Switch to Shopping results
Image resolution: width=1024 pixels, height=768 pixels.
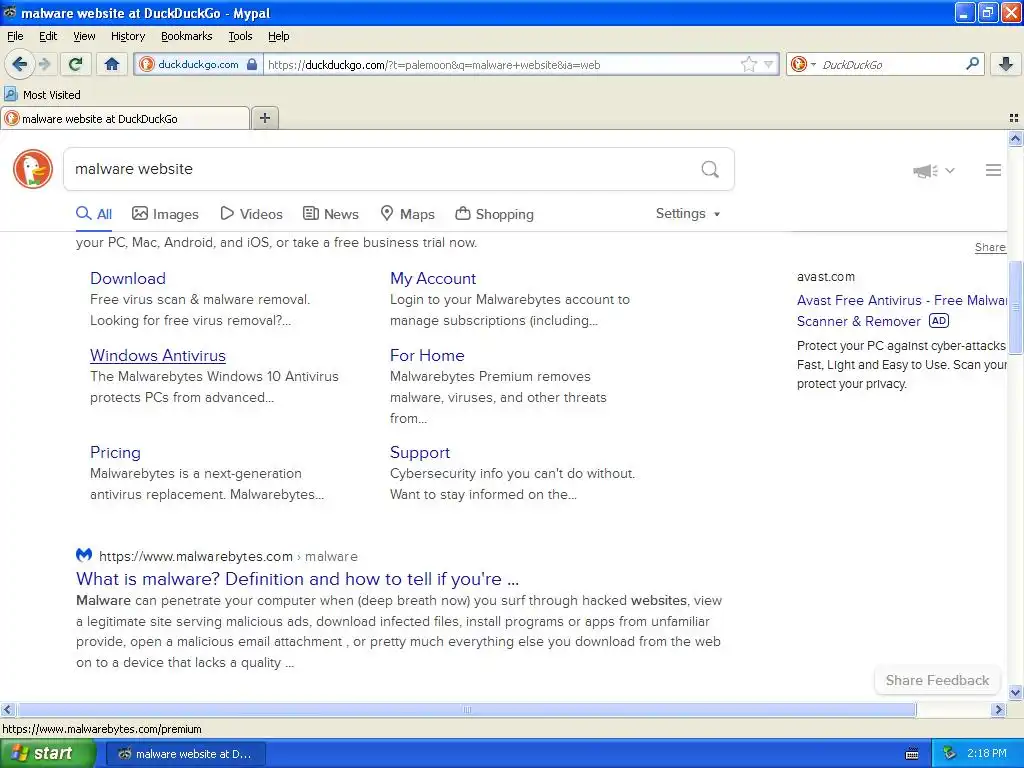pos(494,214)
